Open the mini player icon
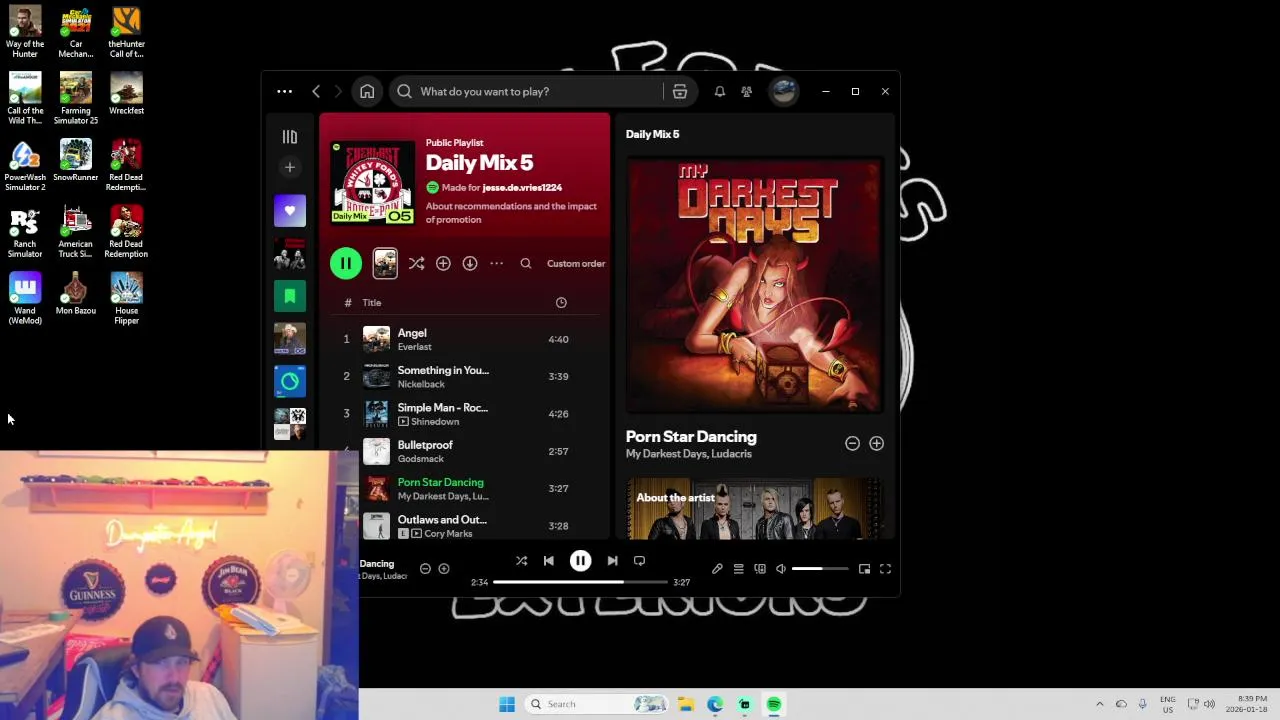 (864, 569)
